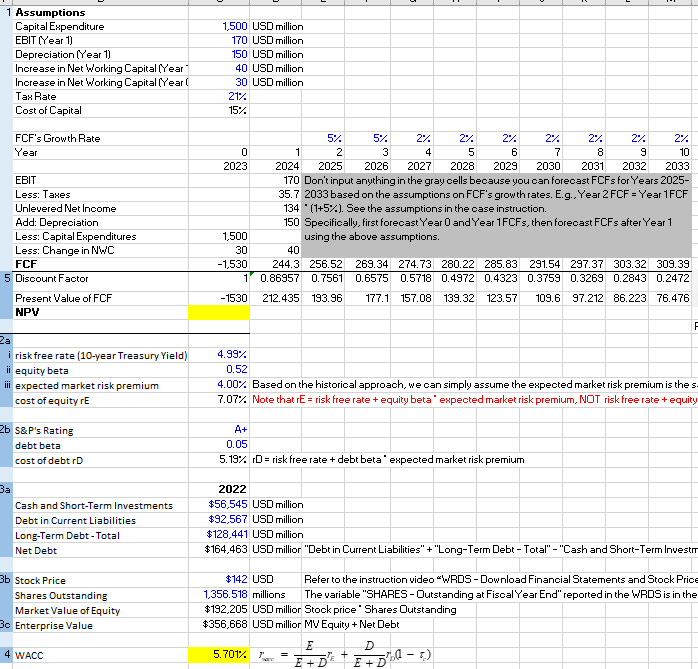Select Less: Capital Expenditures value 1,500
Viewport: 698px width, 669px height.
tap(235, 236)
